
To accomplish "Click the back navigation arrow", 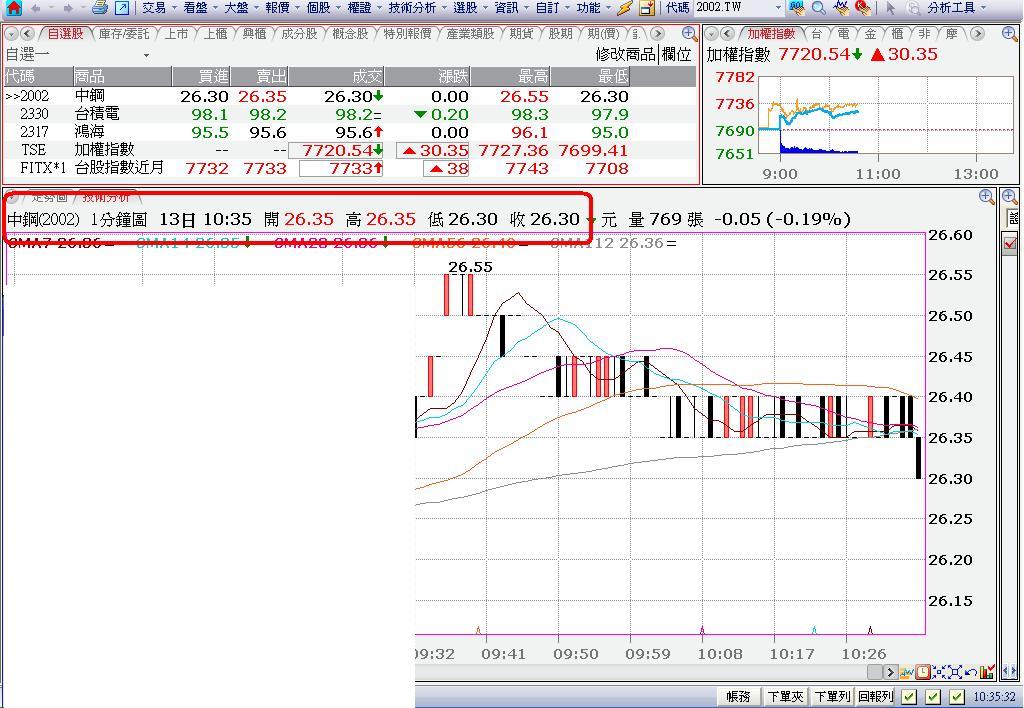I will tap(36, 8).
